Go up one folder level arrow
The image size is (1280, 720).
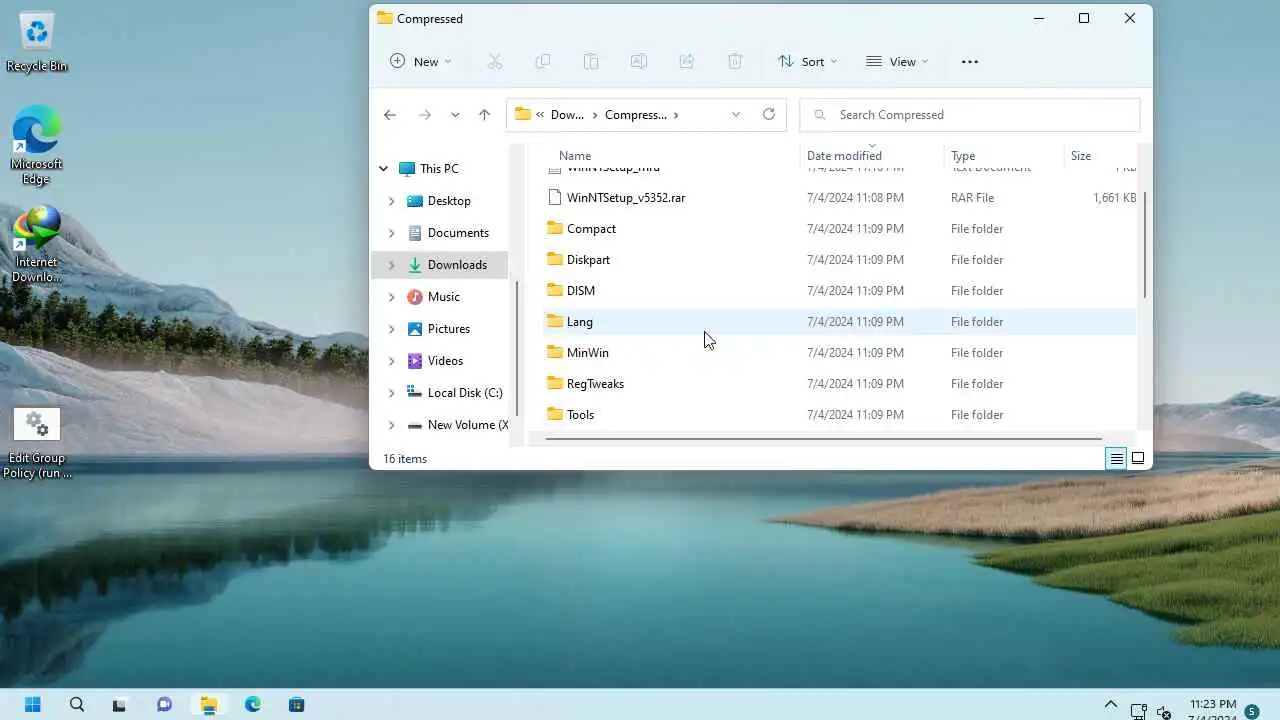(484, 115)
